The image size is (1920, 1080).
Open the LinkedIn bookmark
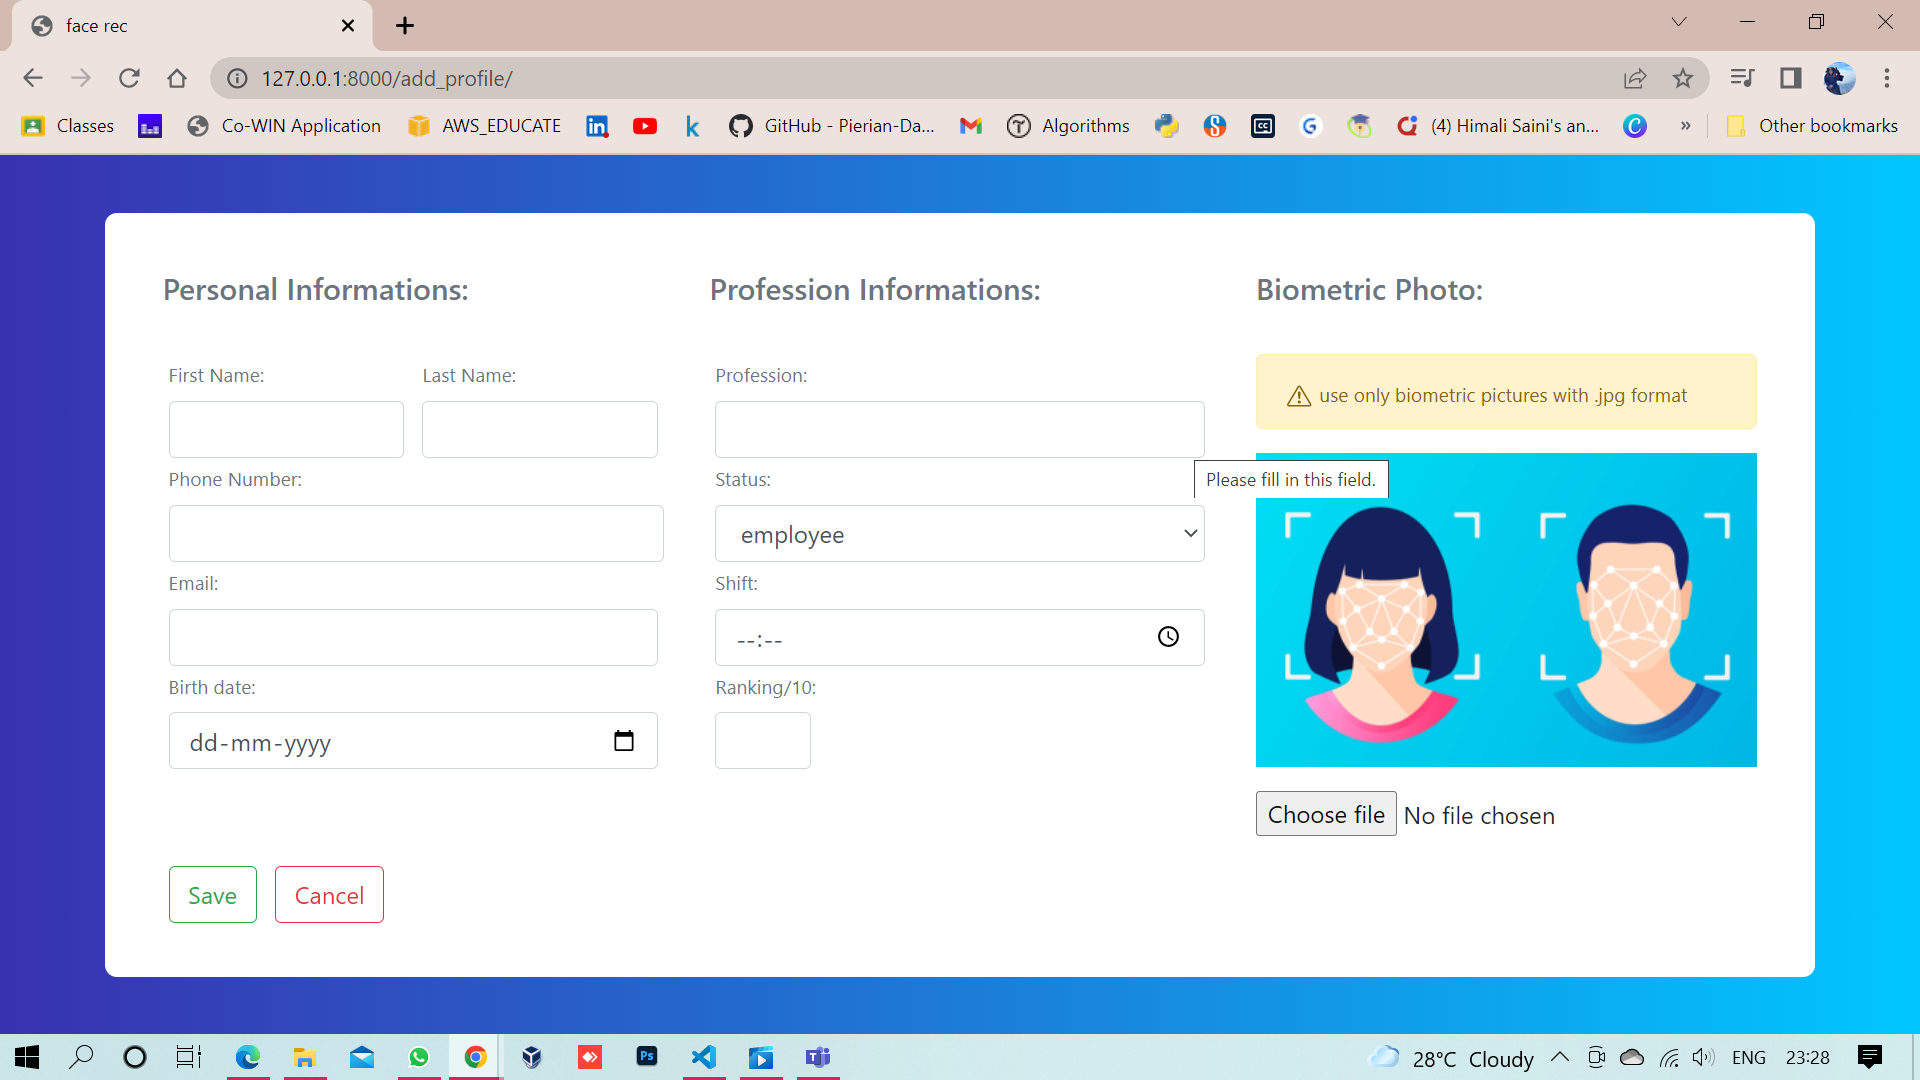pos(597,126)
